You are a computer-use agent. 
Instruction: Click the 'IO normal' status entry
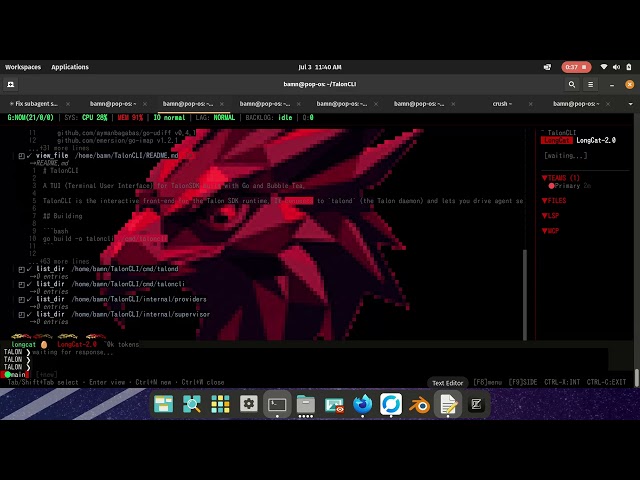(169, 118)
